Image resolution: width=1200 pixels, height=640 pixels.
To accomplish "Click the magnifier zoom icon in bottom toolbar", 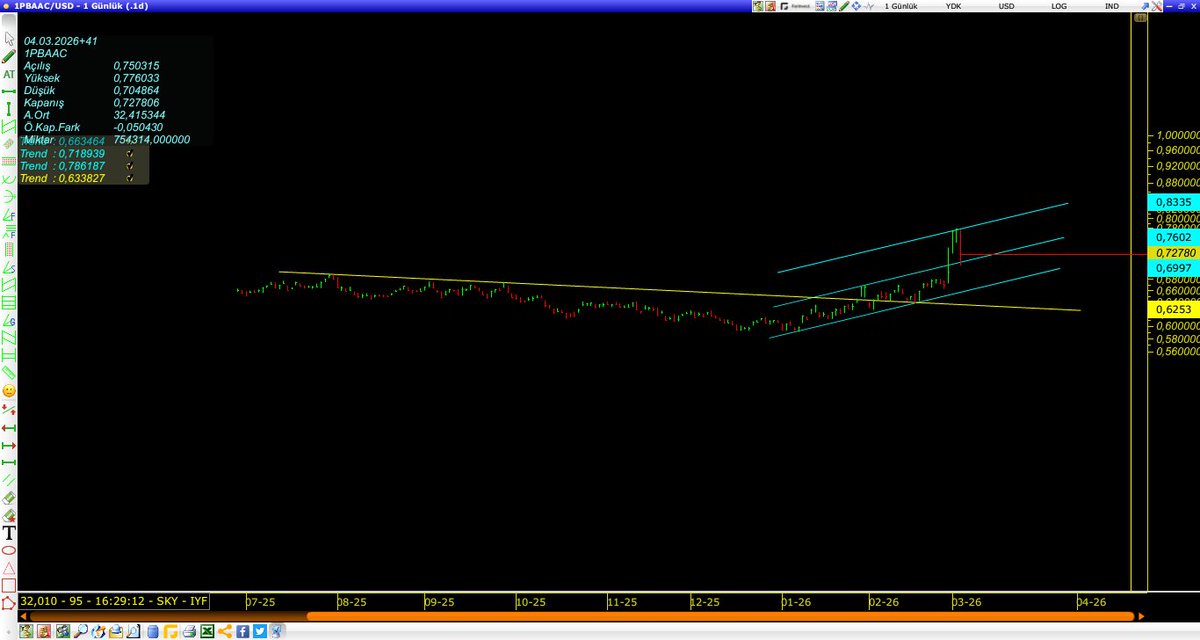I will [81, 631].
